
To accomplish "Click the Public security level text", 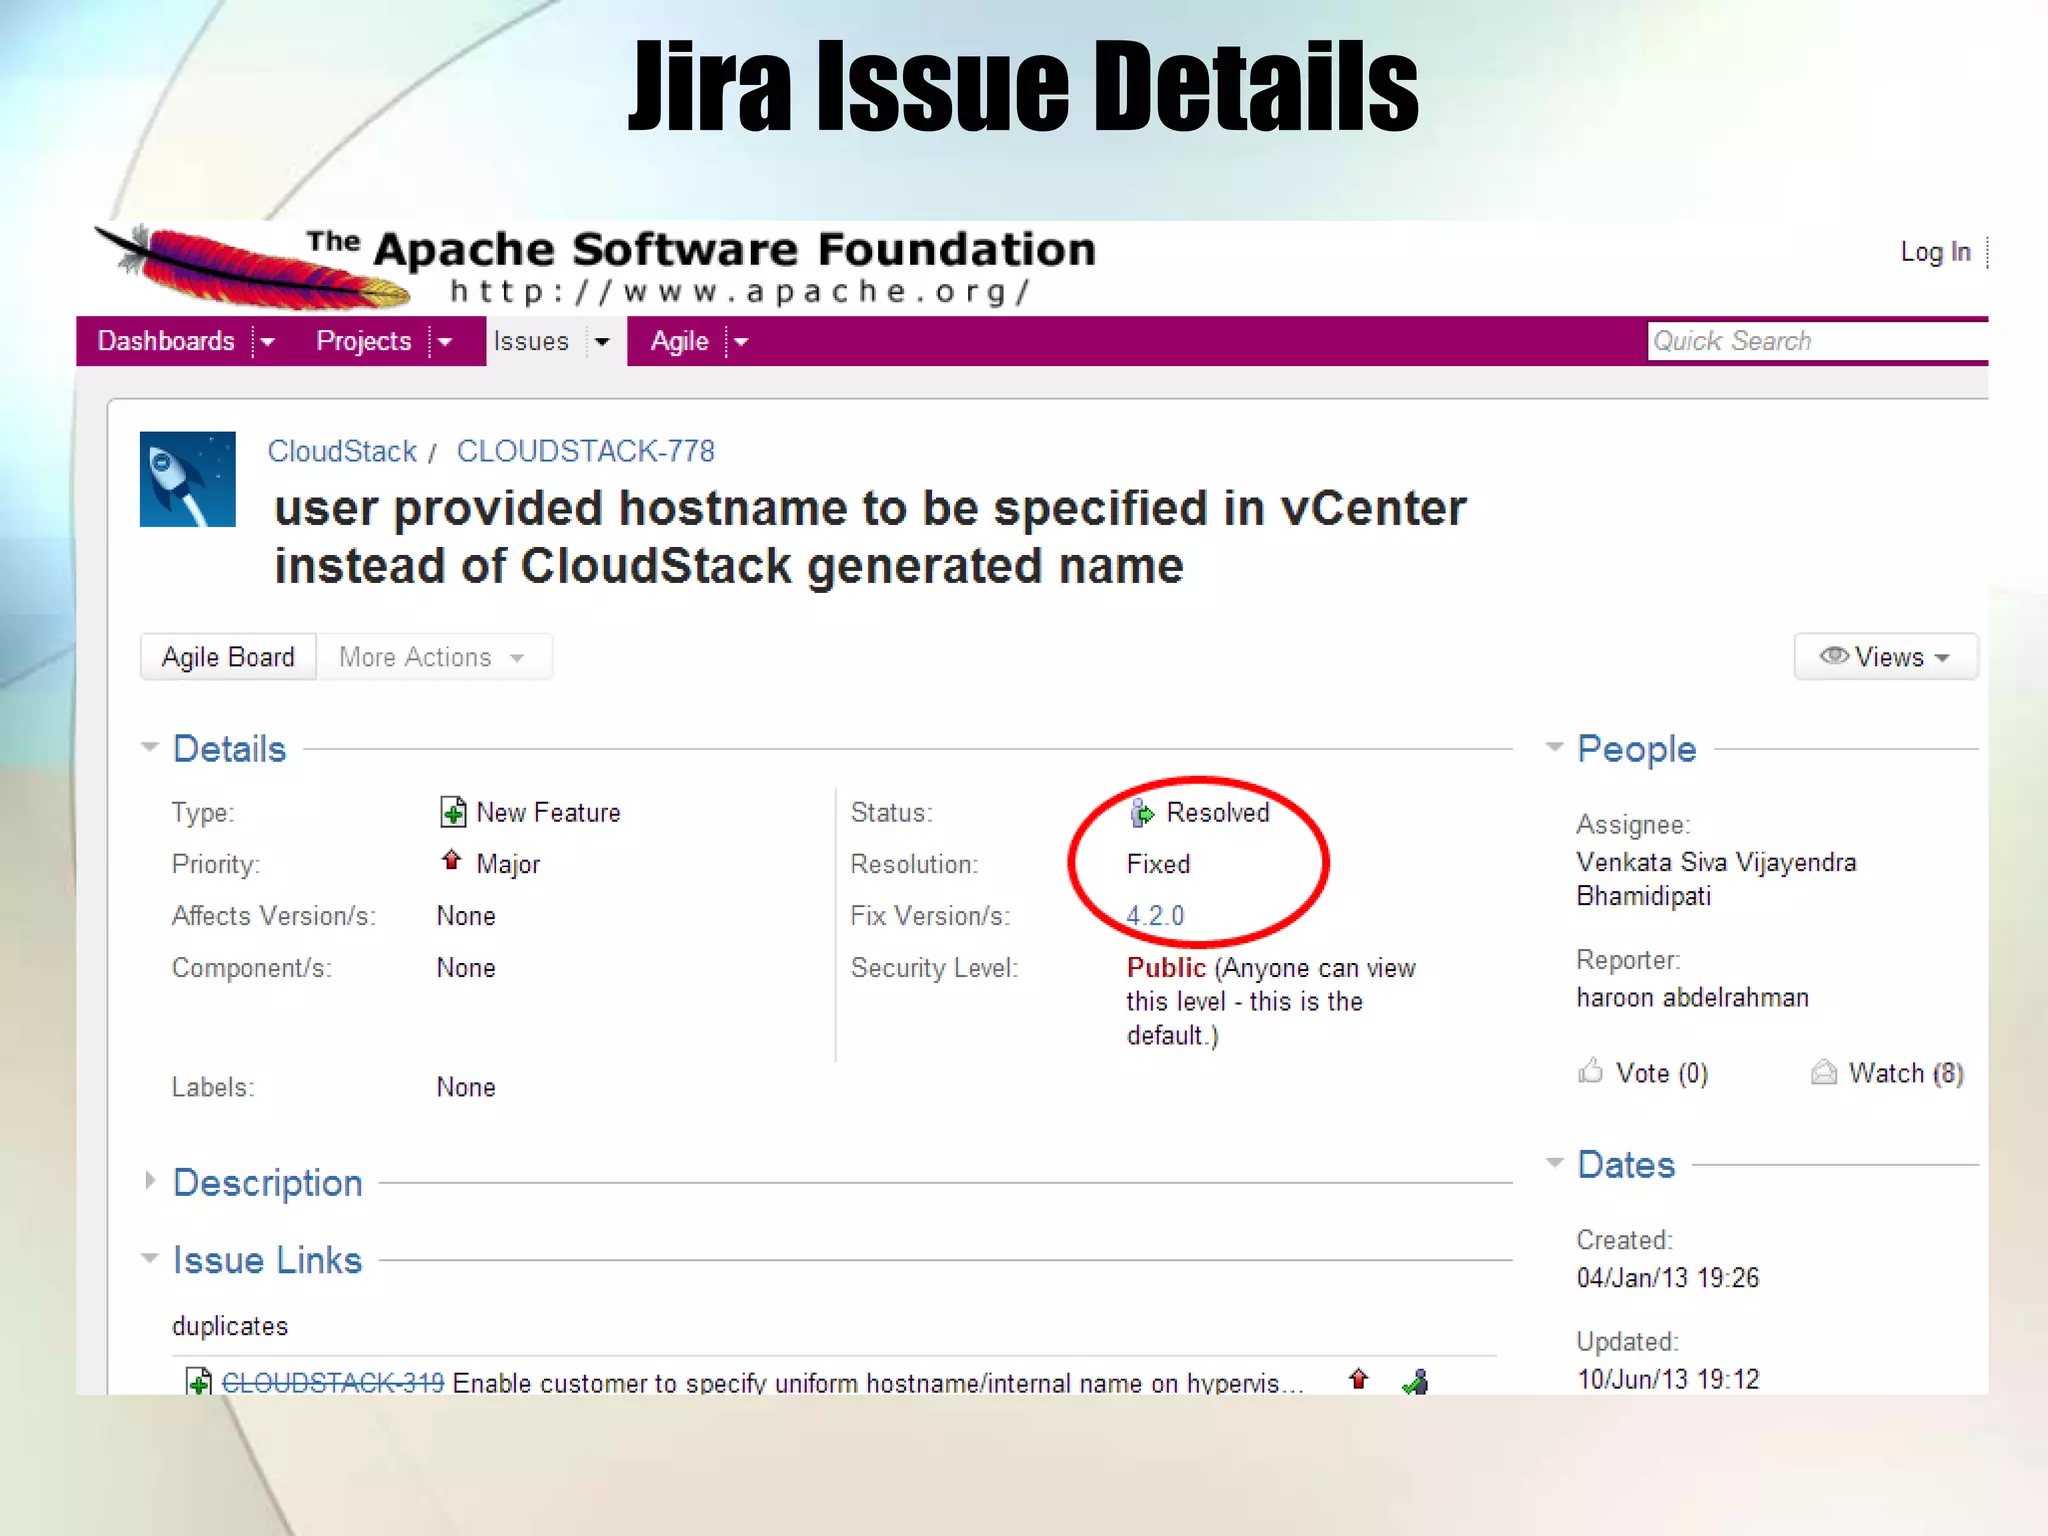I will 1166,967.
